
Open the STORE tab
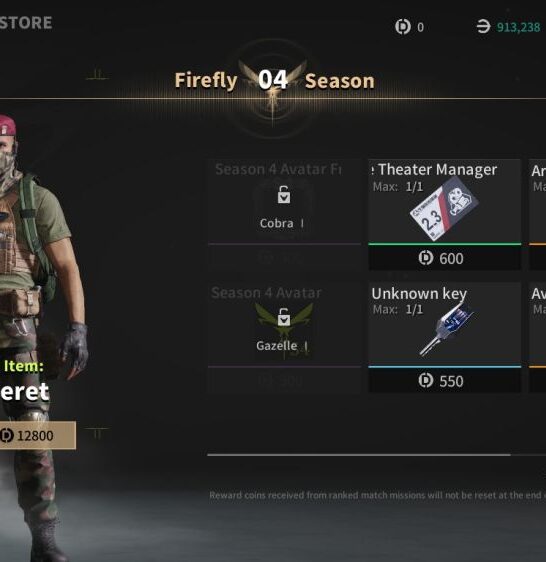[26, 23]
